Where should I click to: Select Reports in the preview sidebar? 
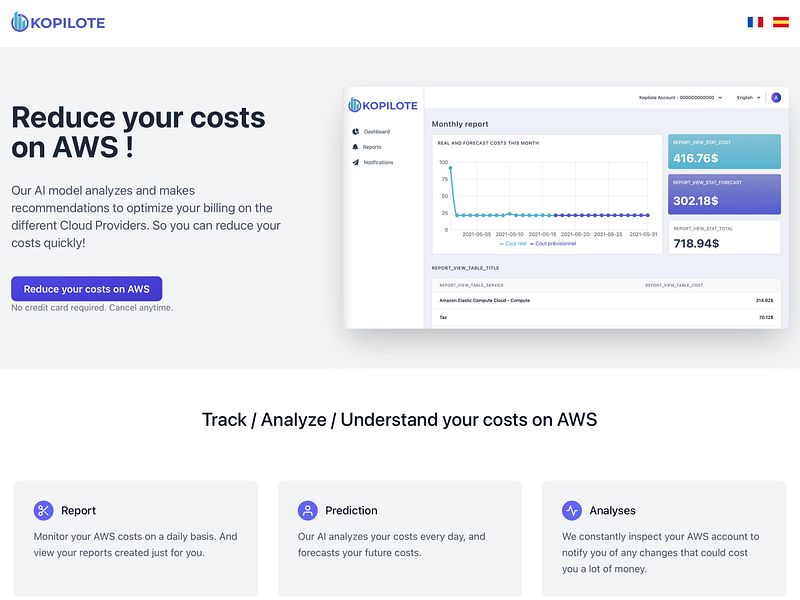[367, 147]
